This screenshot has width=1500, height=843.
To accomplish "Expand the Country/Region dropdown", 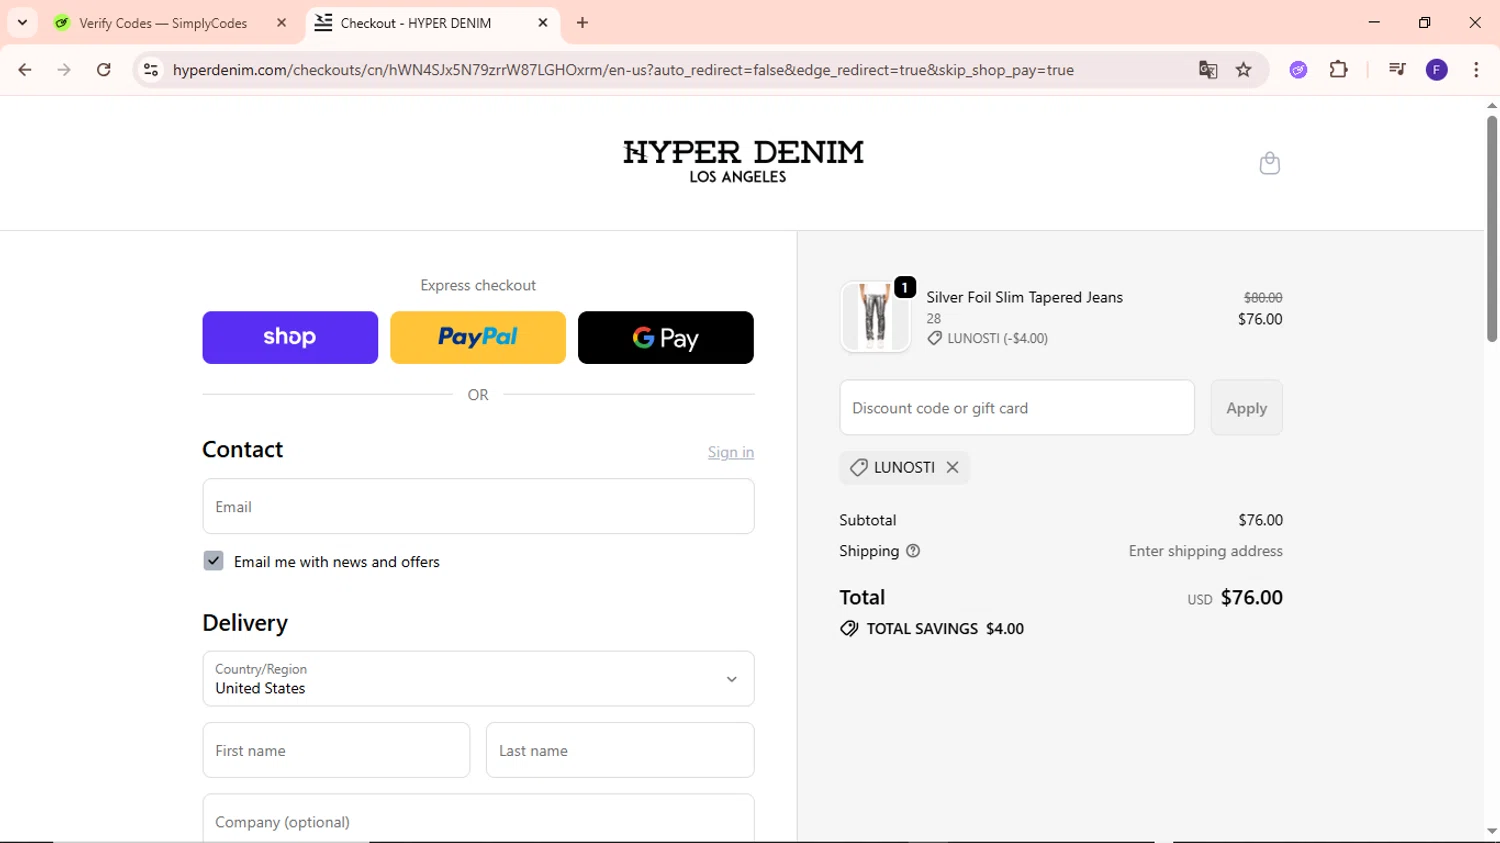I will (x=478, y=679).
